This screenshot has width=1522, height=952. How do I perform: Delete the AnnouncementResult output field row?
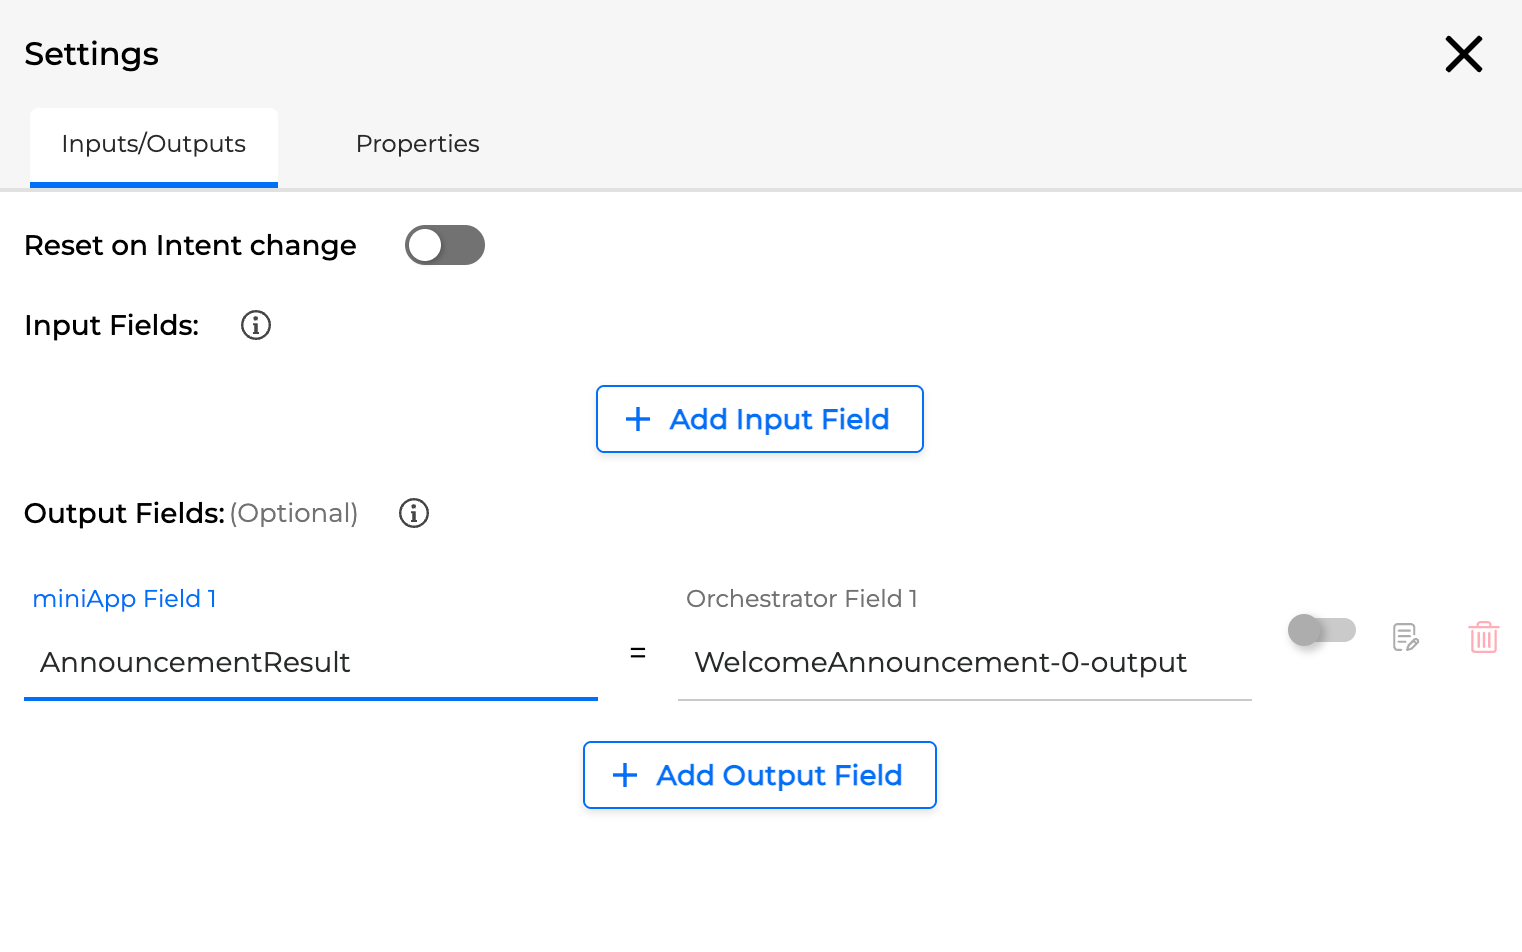click(x=1483, y=637)
